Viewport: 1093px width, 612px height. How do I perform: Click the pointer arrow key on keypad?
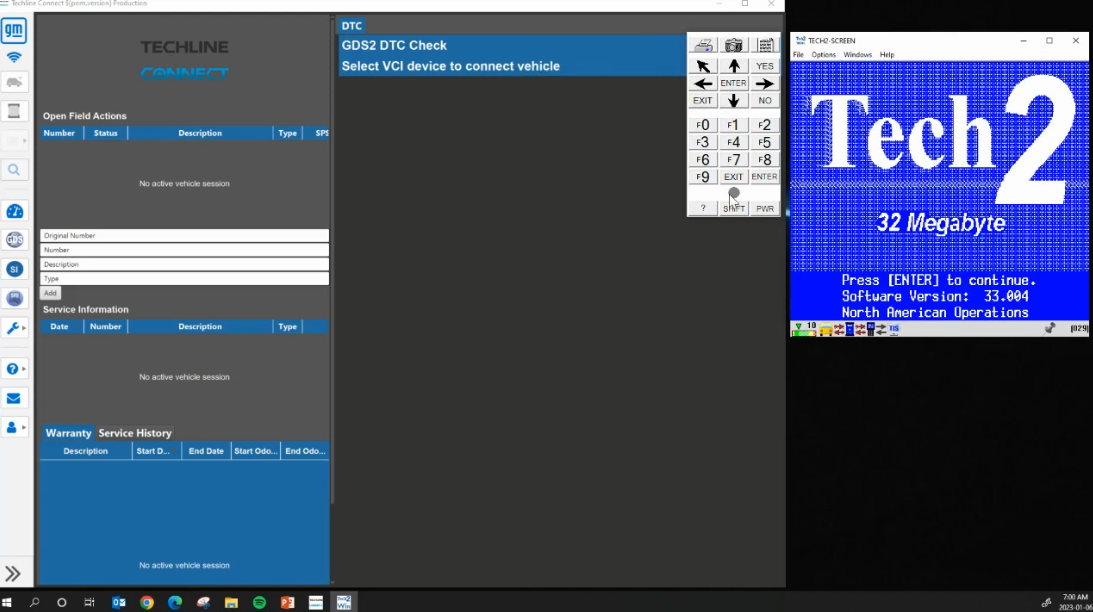point(703,66)
